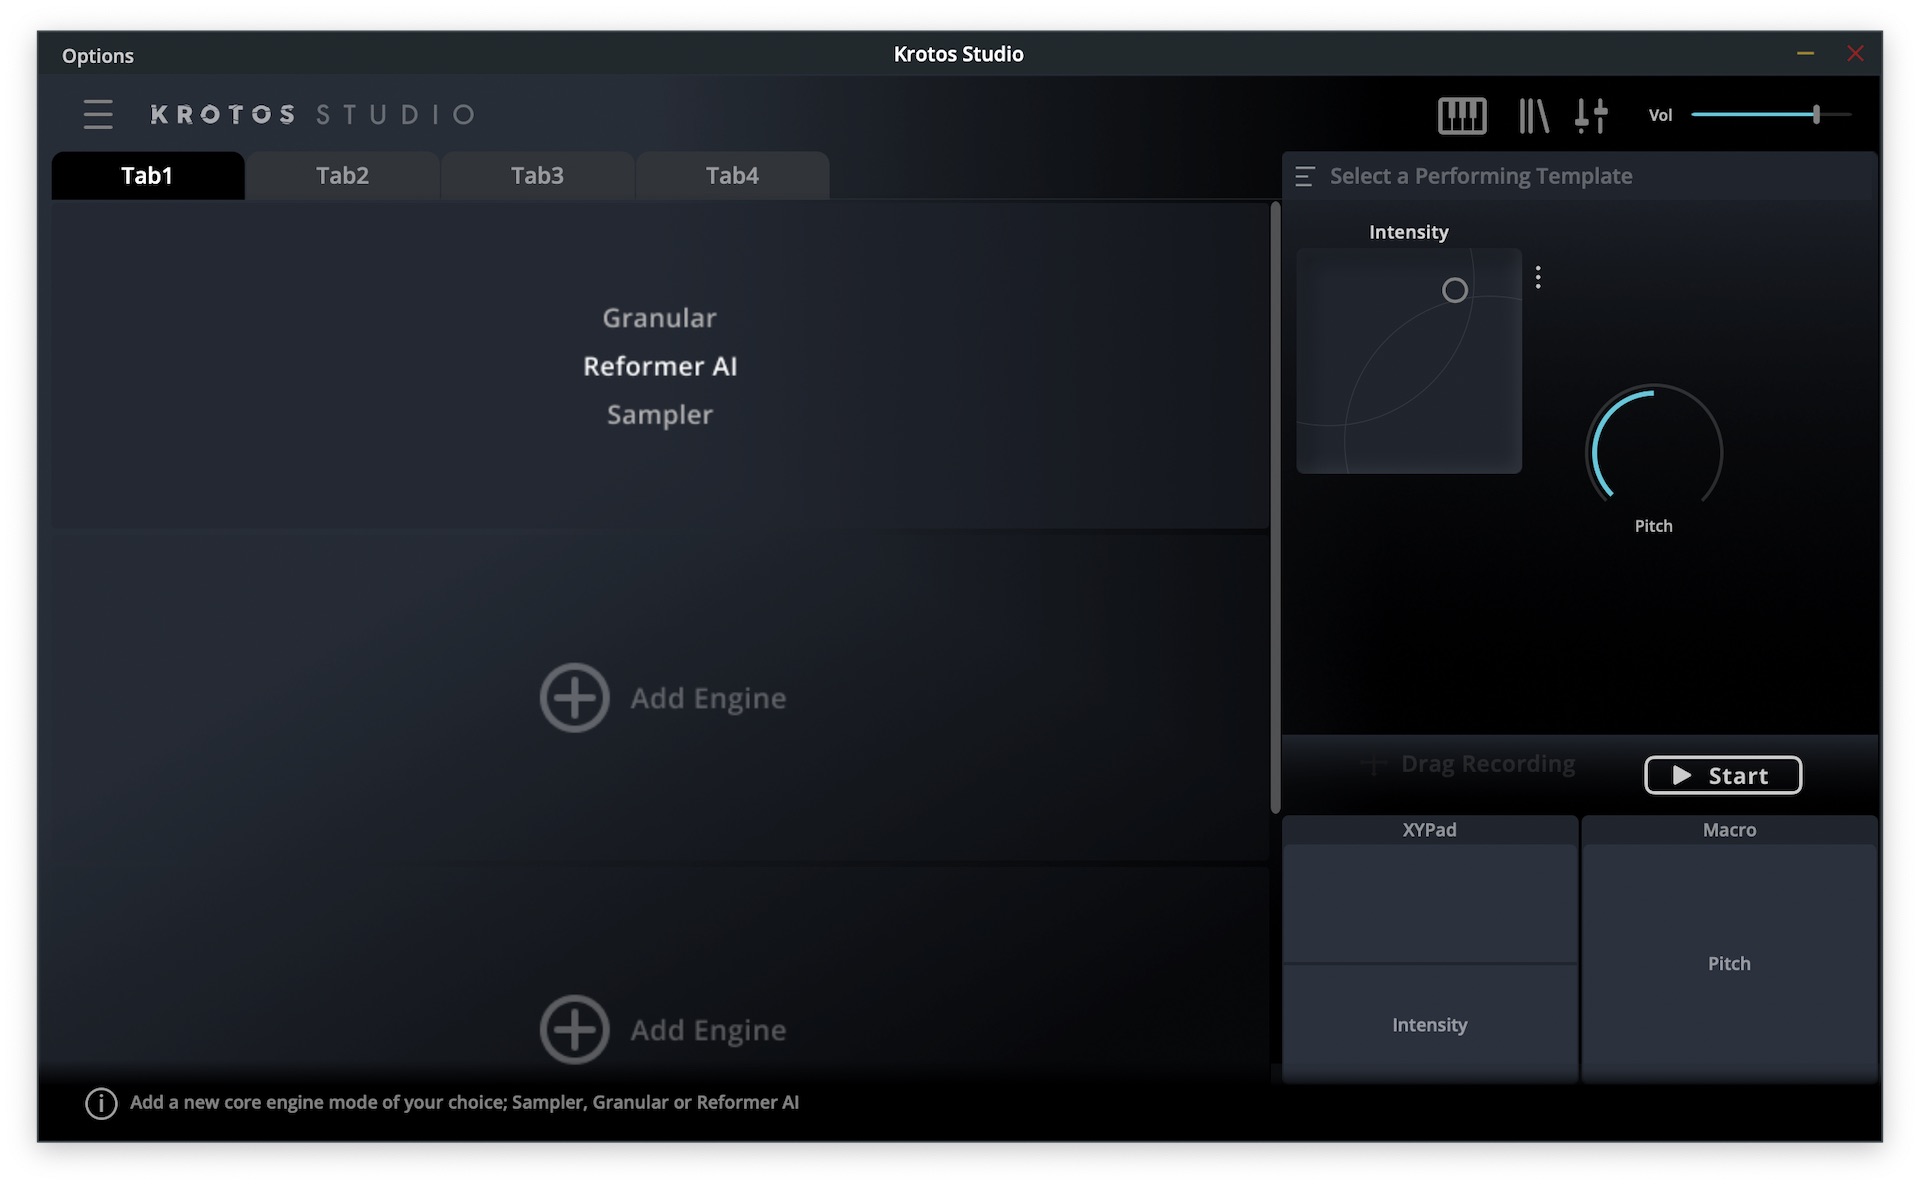Open the Options menu
The height and width of the screenshot is (1186, 1920).
(x=97, y=56)
